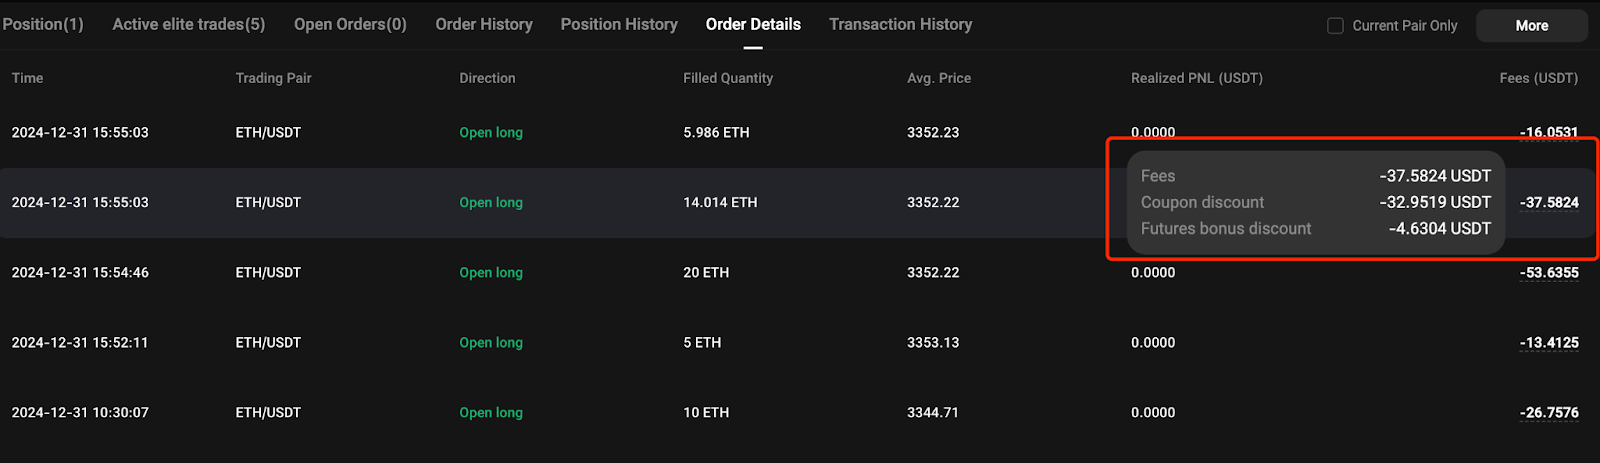Click the Realized PNL (USDT) column header
Screen dimensions: 1600x463
coord(1196,78)
